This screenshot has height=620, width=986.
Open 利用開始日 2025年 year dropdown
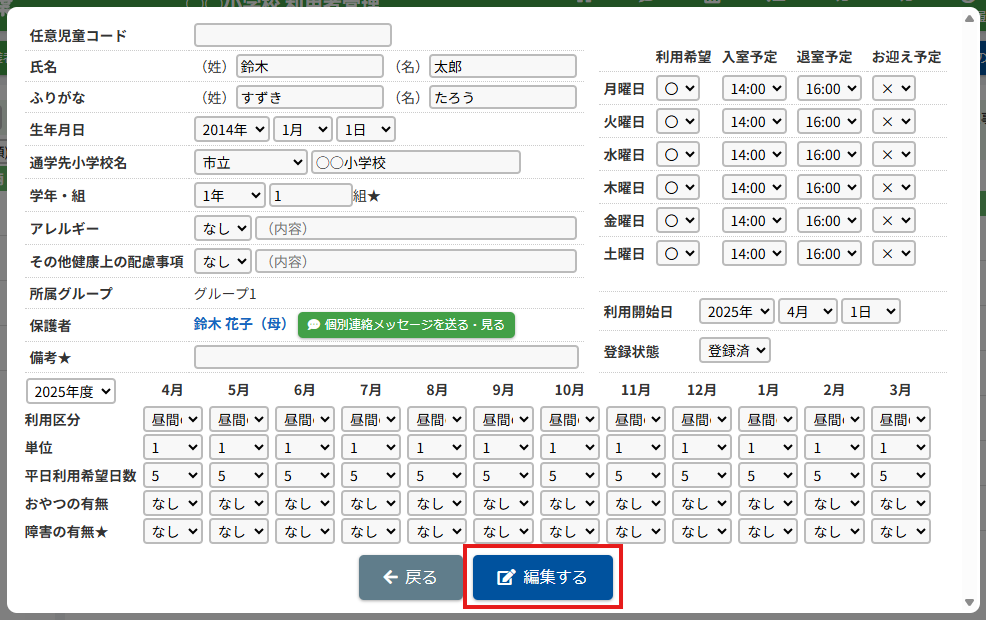(736, 311)
